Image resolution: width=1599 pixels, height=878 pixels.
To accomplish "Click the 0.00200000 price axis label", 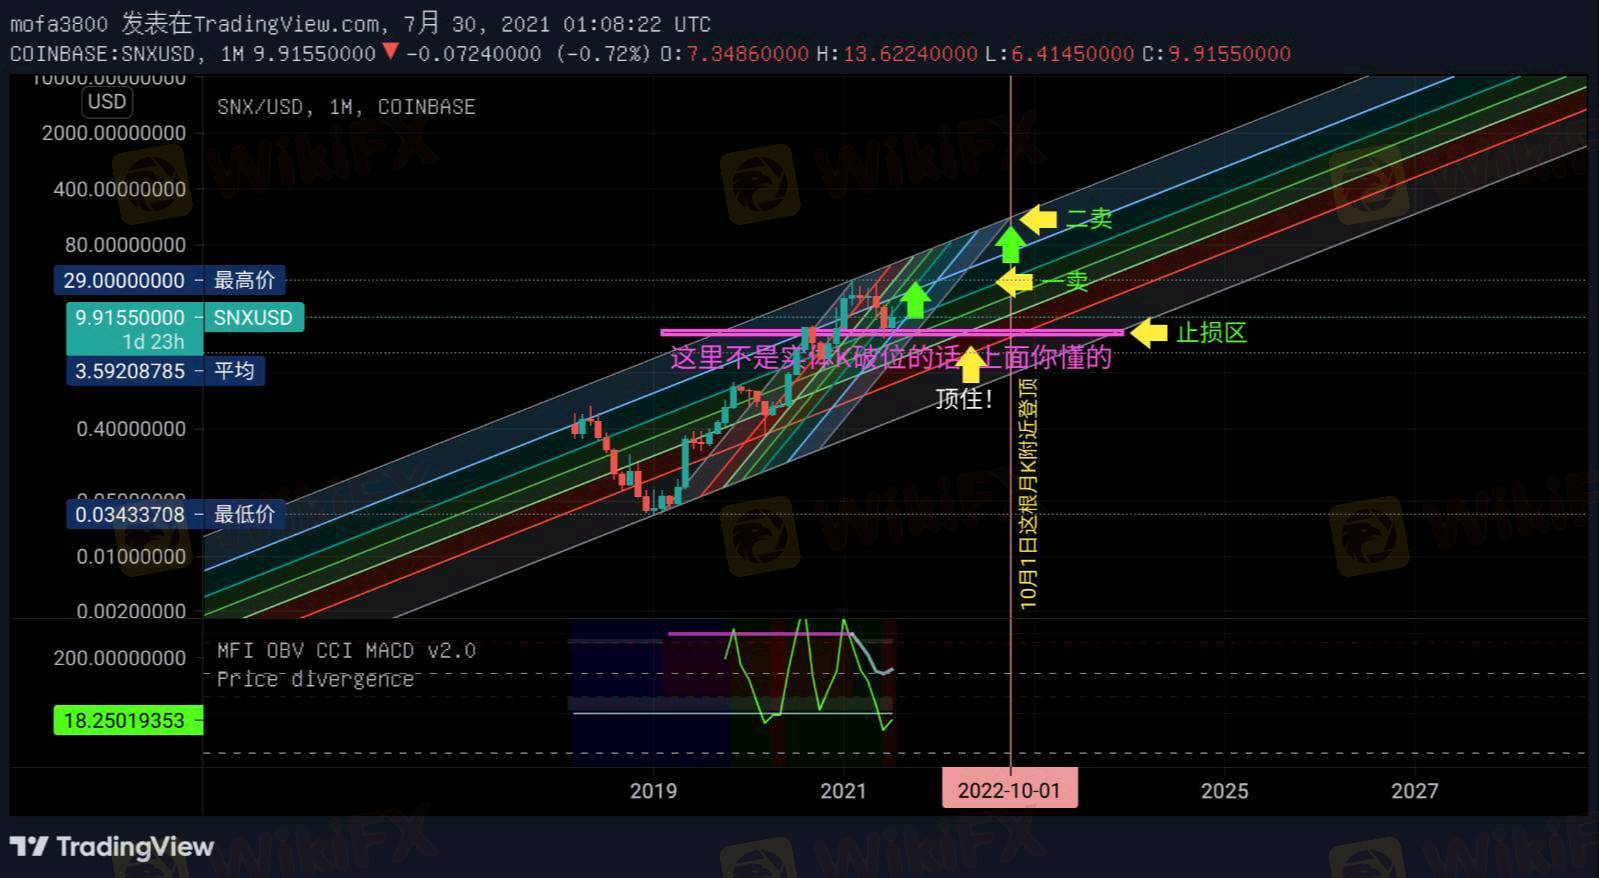I will pyautogui.click(x=131, y=611).
